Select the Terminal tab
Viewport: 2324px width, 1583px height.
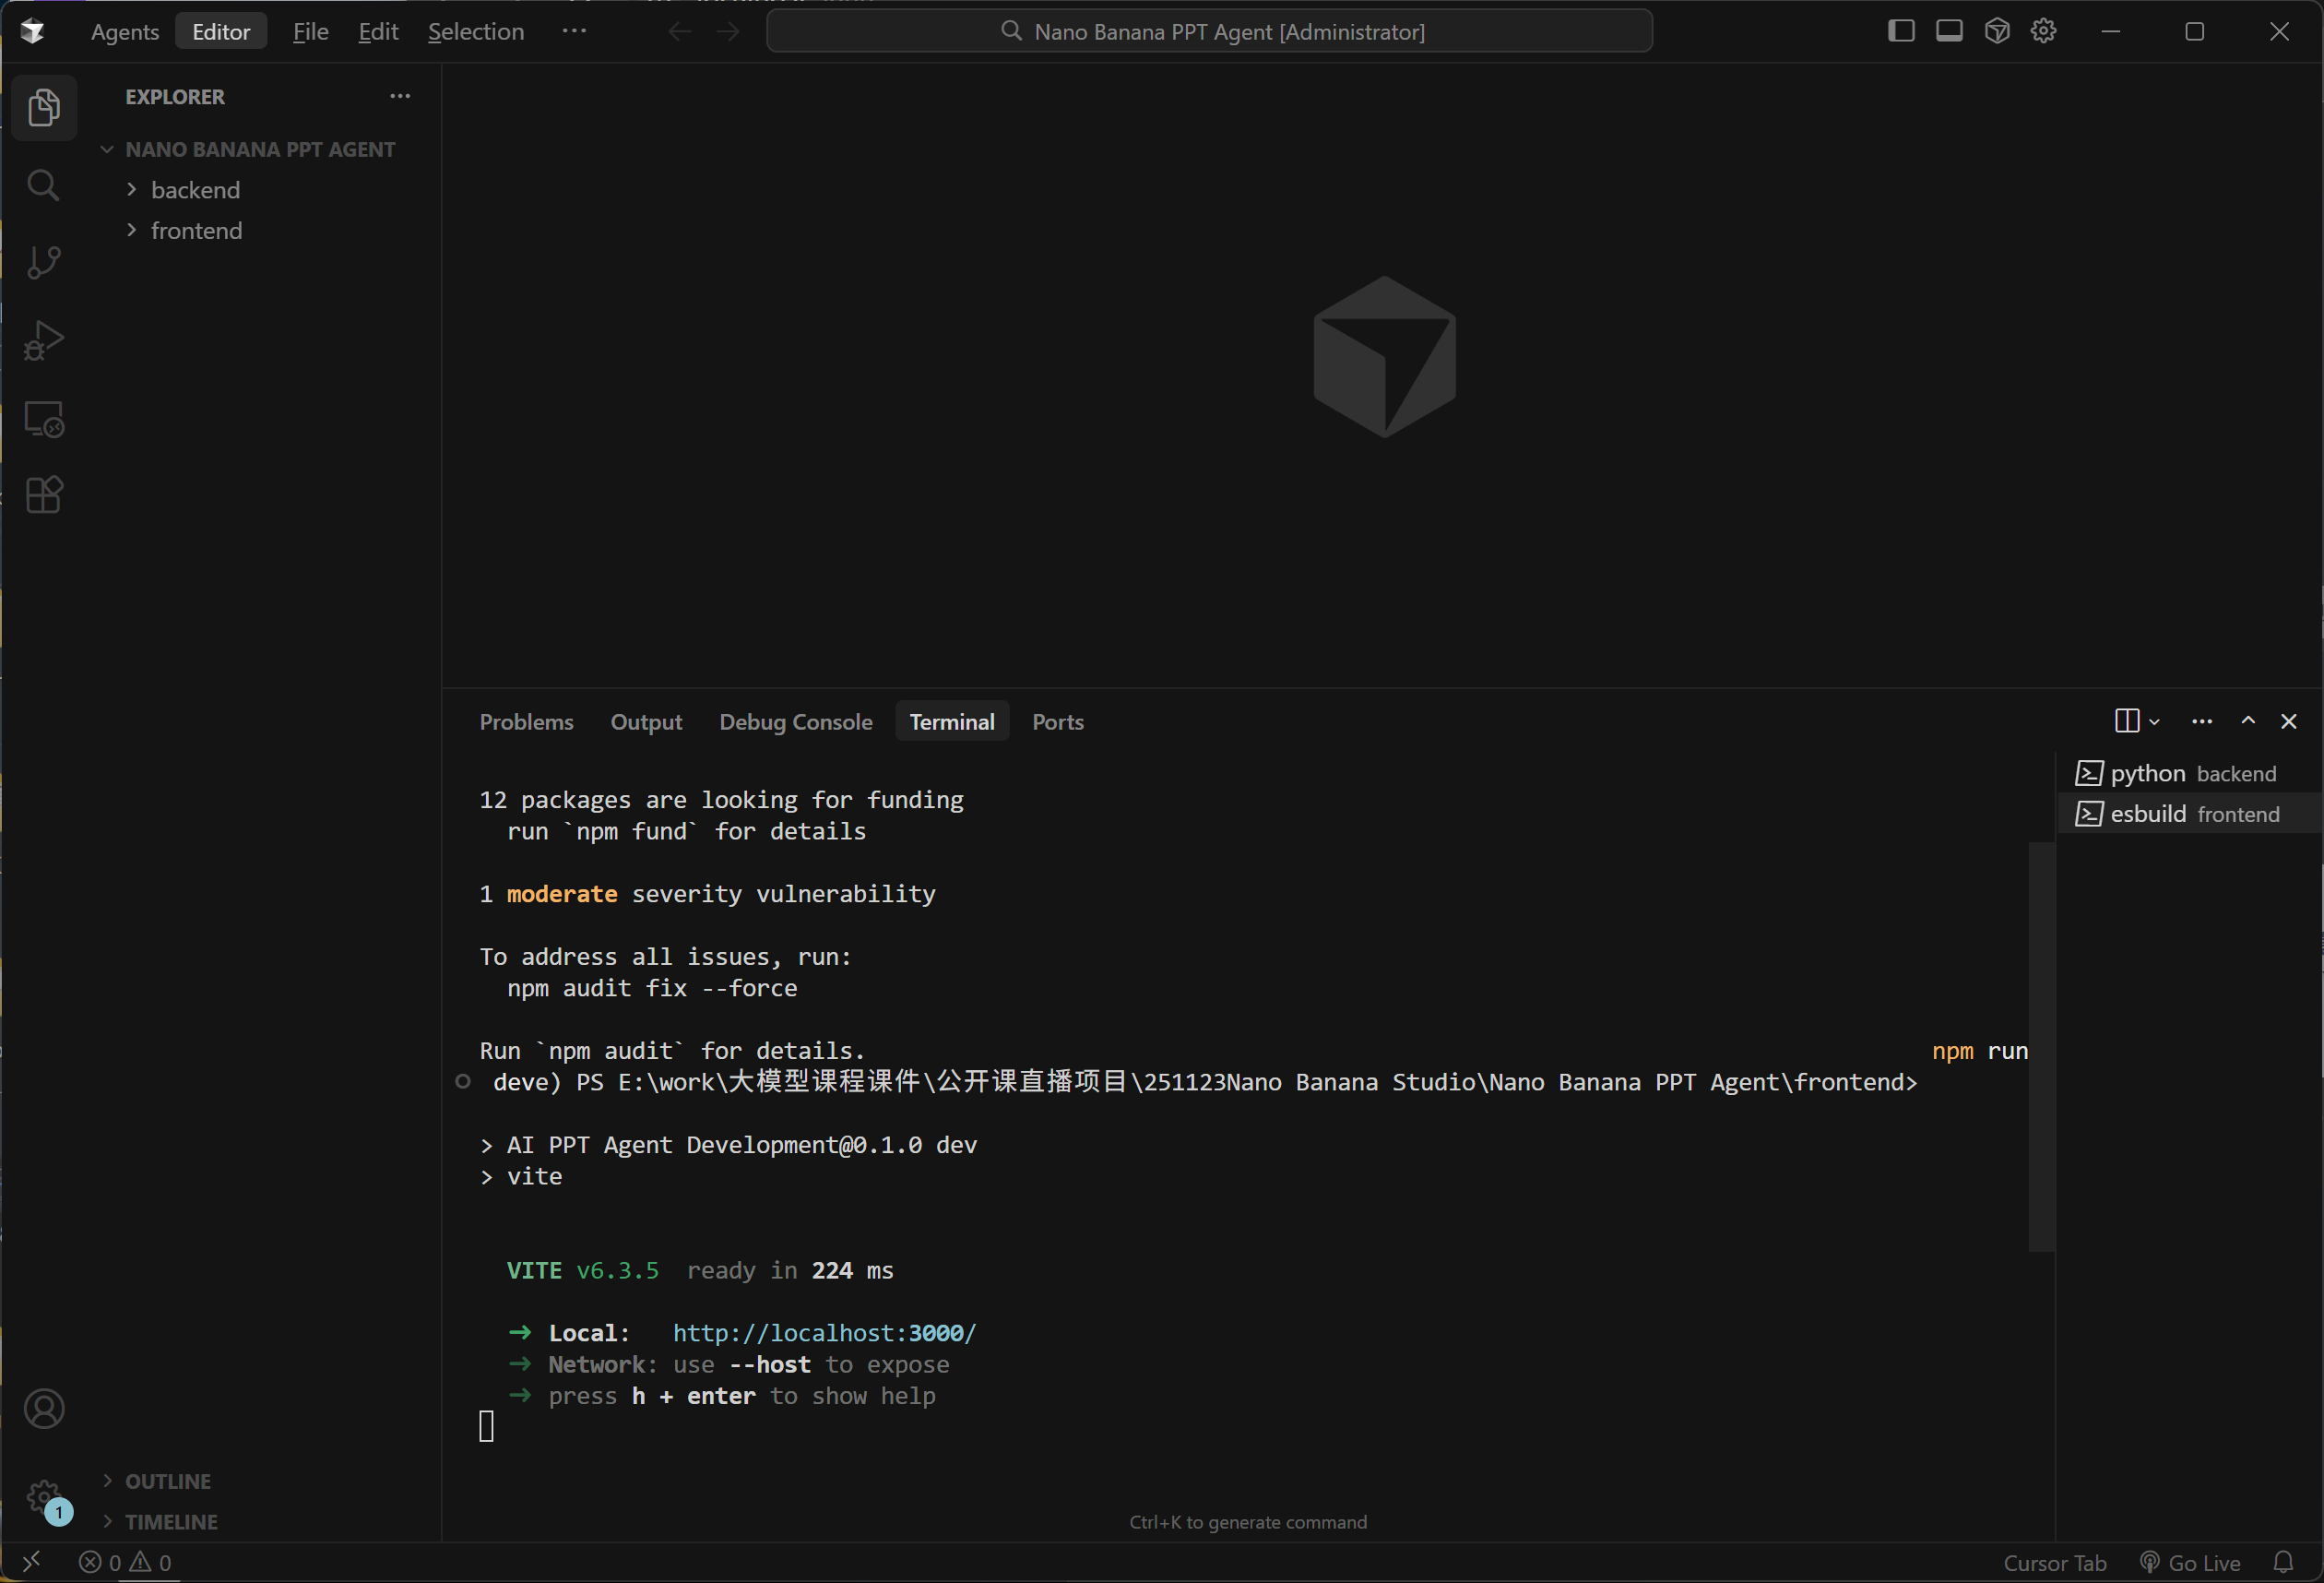952,722
